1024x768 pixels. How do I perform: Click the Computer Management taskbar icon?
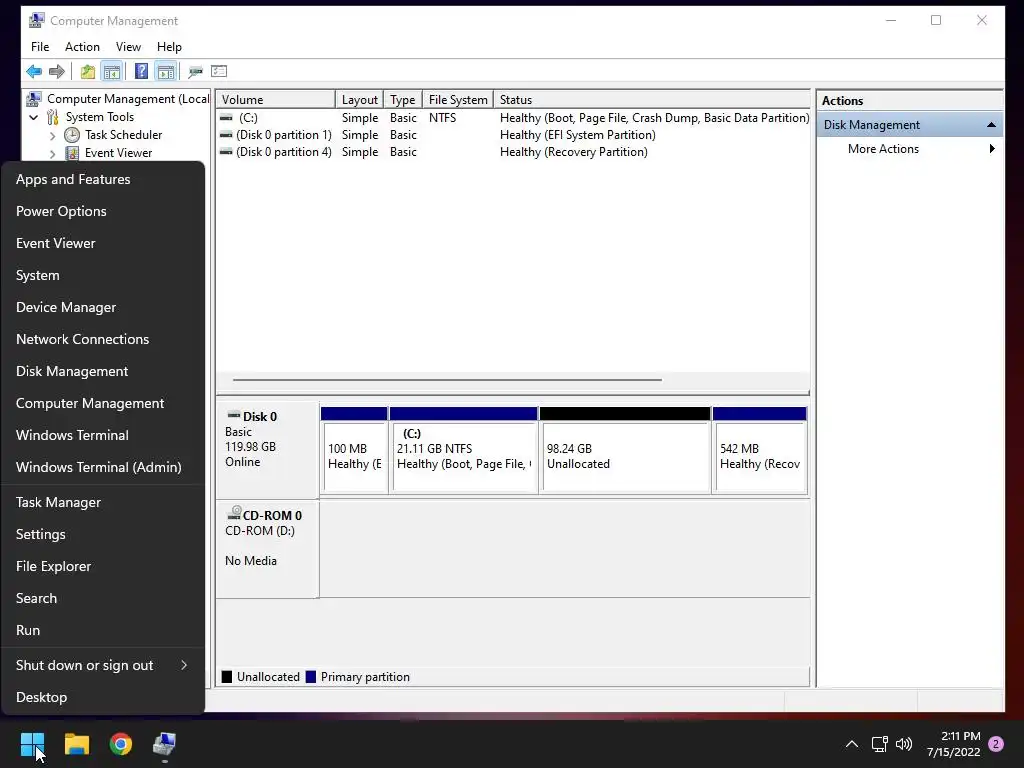[165, 744]
